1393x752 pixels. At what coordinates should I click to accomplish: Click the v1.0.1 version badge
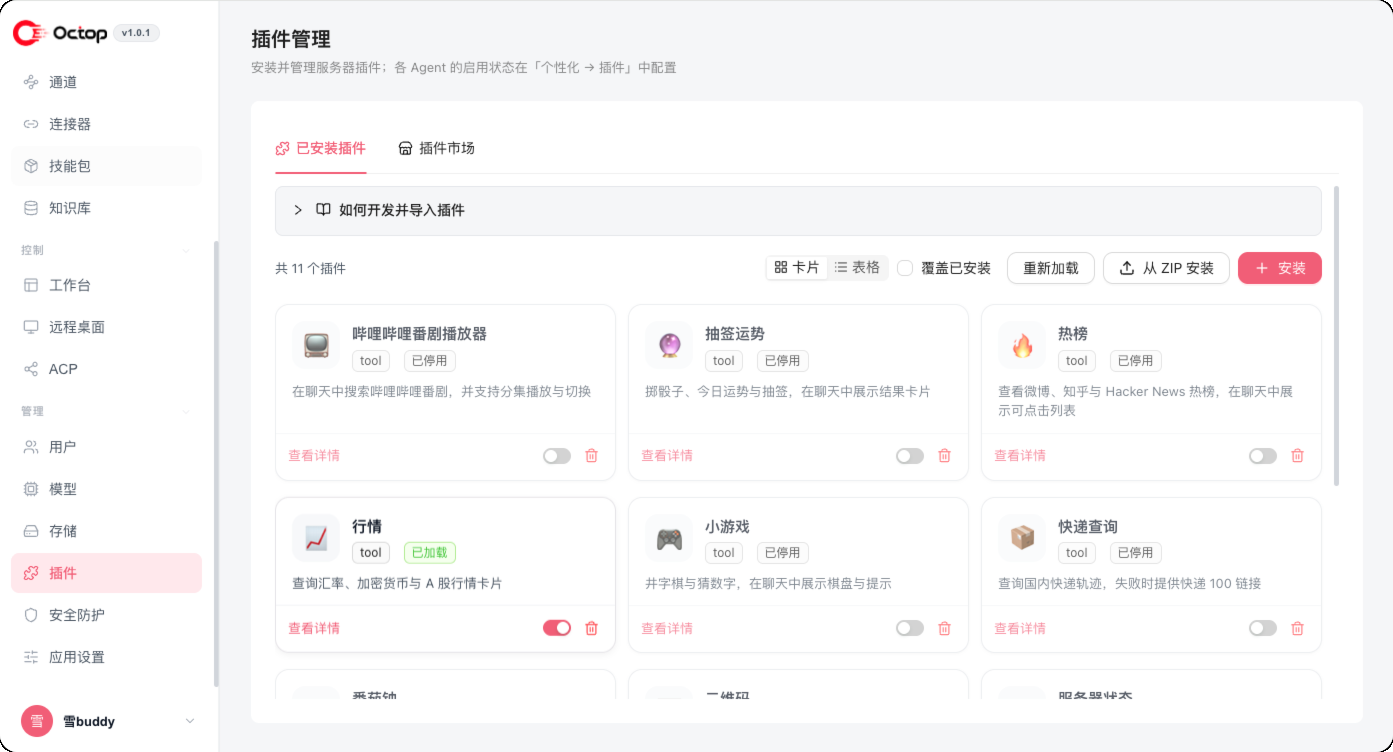136,33
